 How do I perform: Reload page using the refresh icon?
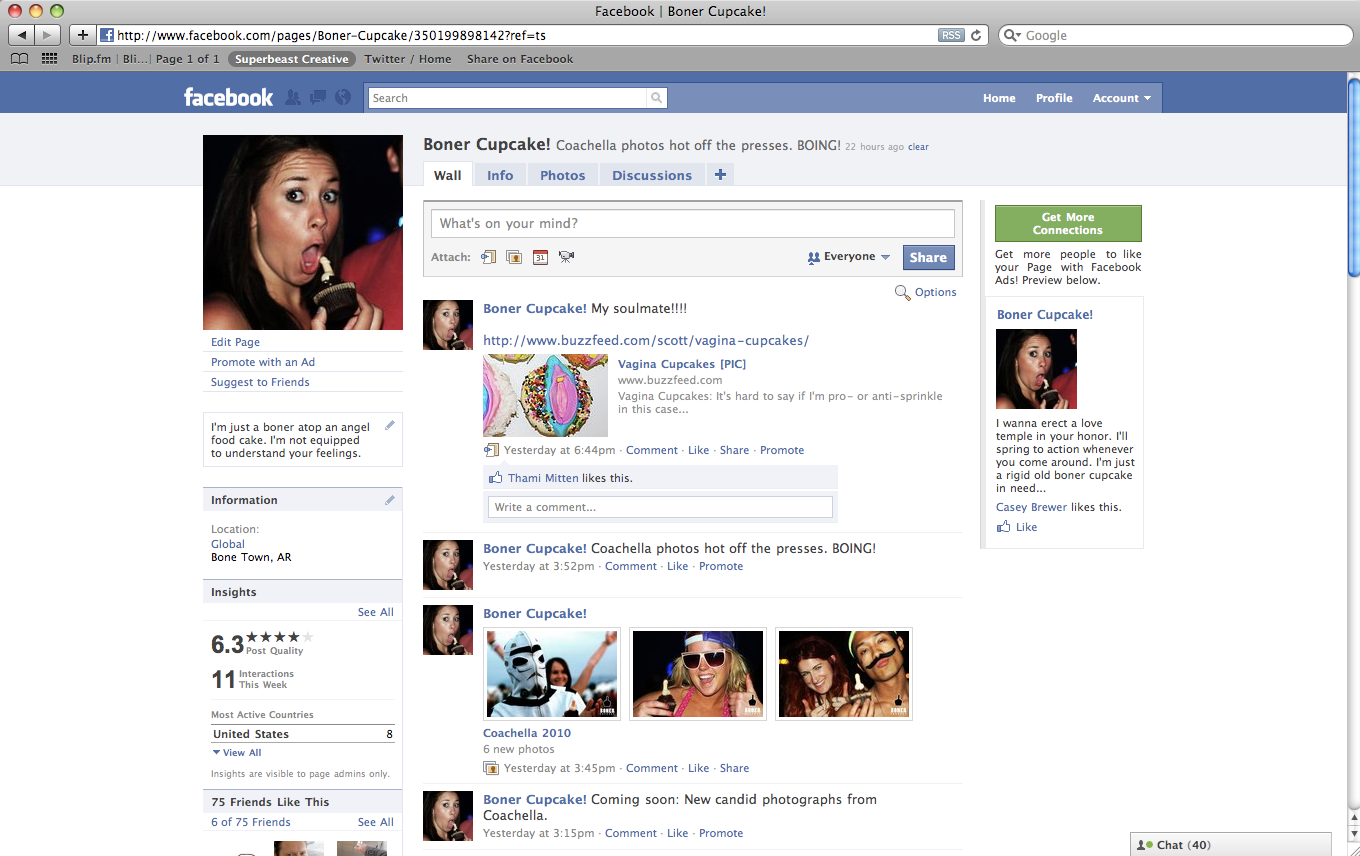coord(976,35)
